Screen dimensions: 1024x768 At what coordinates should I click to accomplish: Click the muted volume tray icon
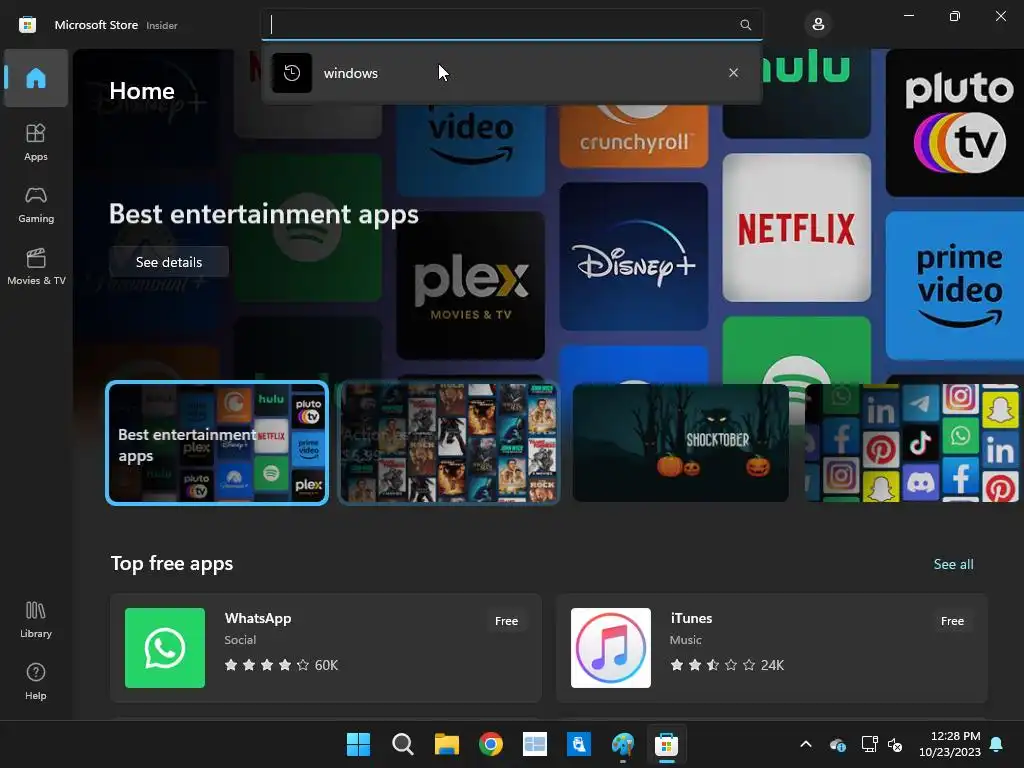[x=895, y=744]
